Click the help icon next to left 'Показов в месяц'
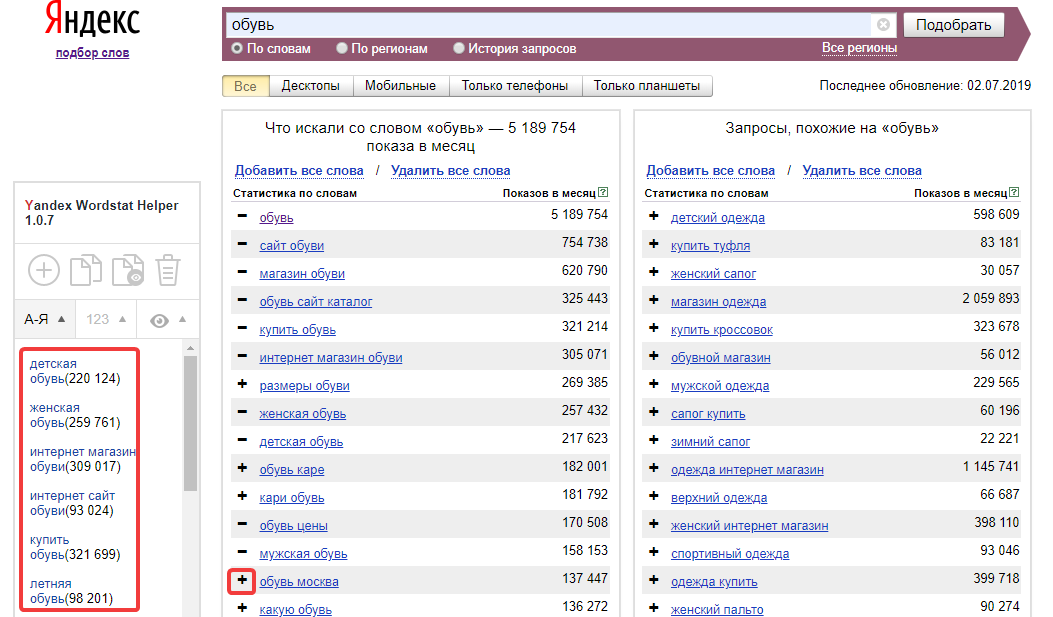This screenshot has height=617, width=1053. tap(603, 193)
